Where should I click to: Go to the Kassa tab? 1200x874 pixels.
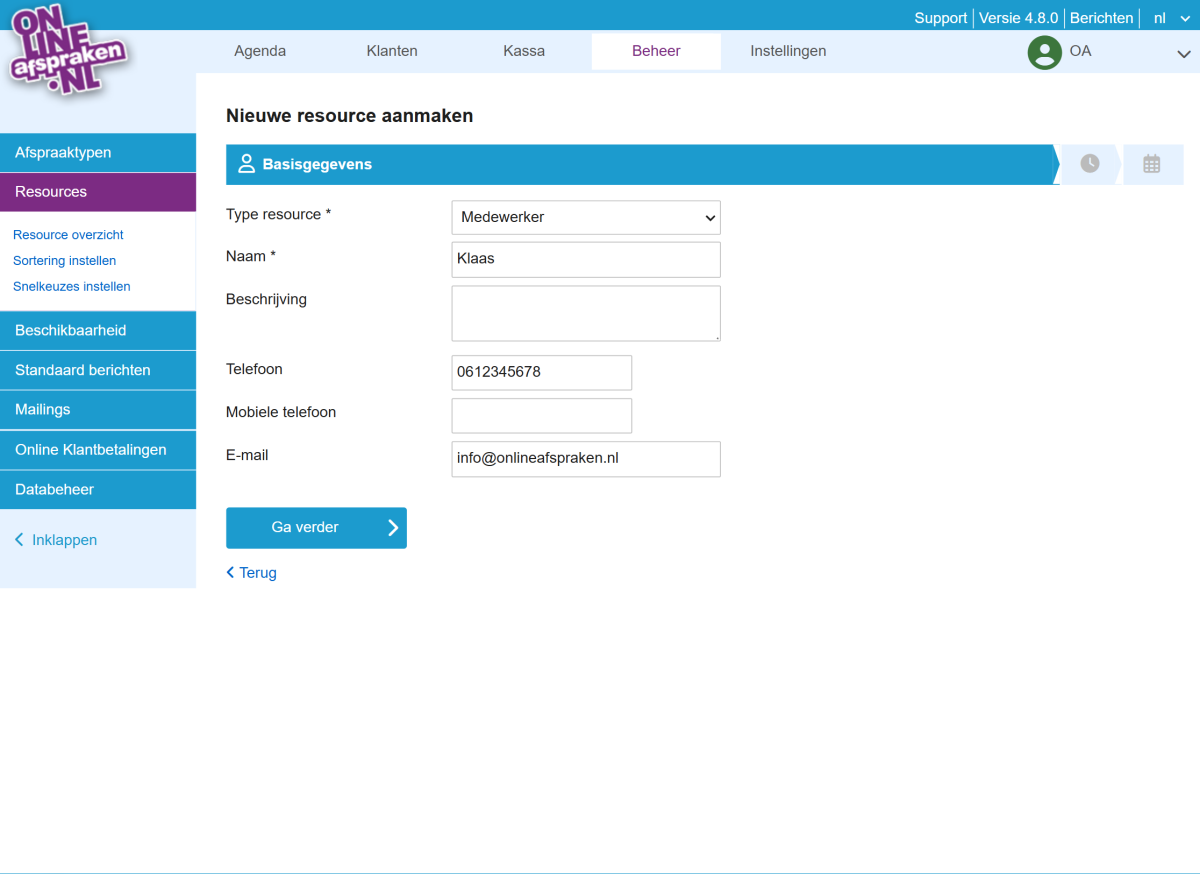pos(524,51)
